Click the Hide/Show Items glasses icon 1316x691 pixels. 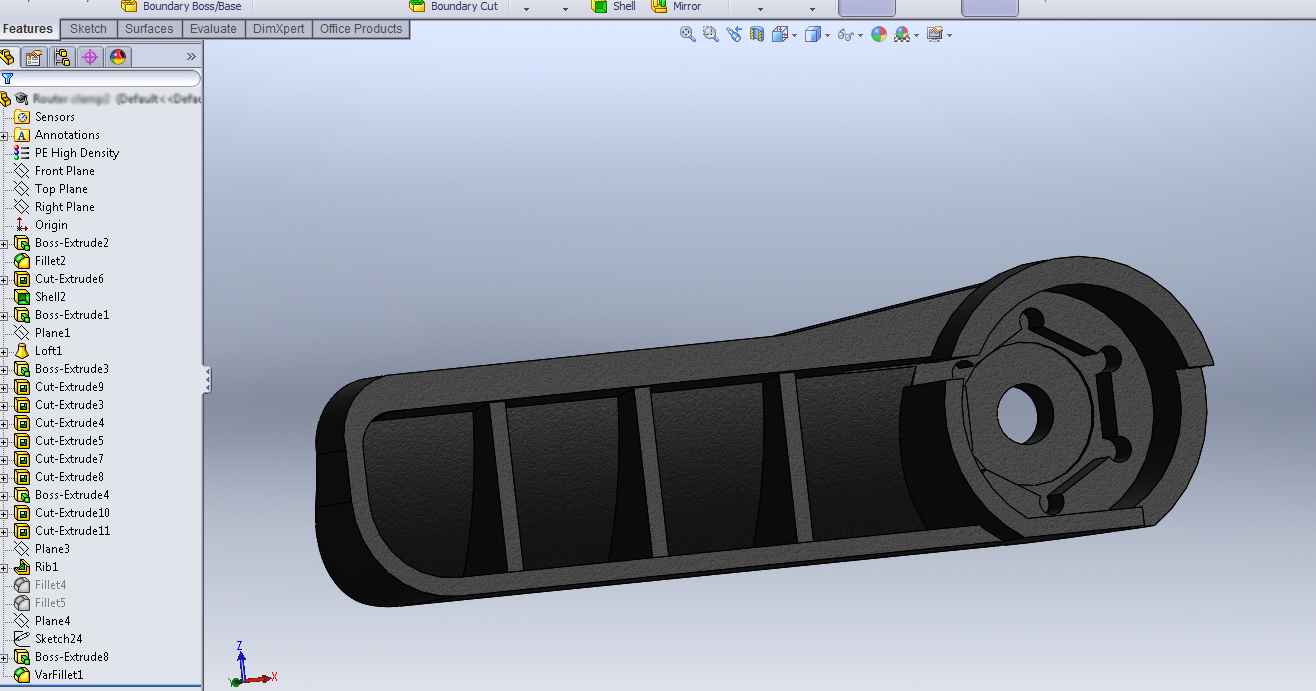coord(846,34)
